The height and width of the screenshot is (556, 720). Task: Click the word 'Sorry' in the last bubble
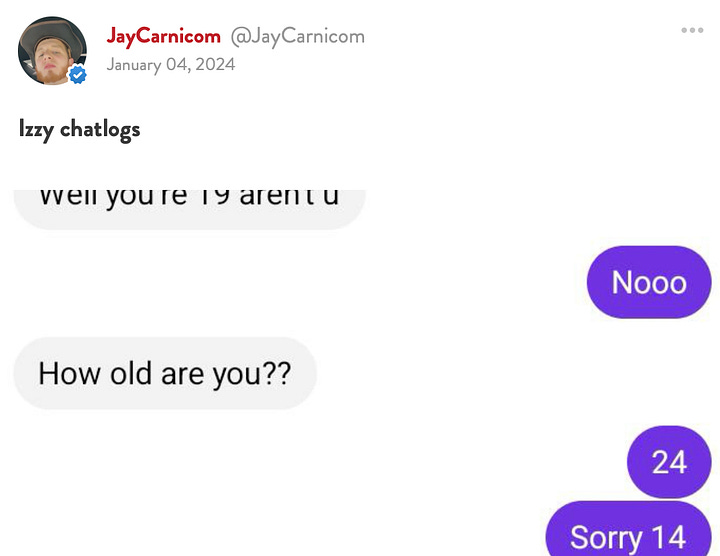(x=606, y=538)
